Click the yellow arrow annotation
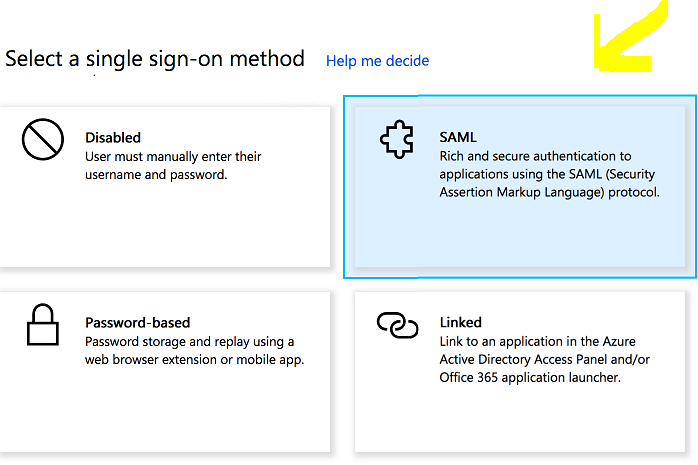Screen dimensions: 698x465 click(631, 38)
